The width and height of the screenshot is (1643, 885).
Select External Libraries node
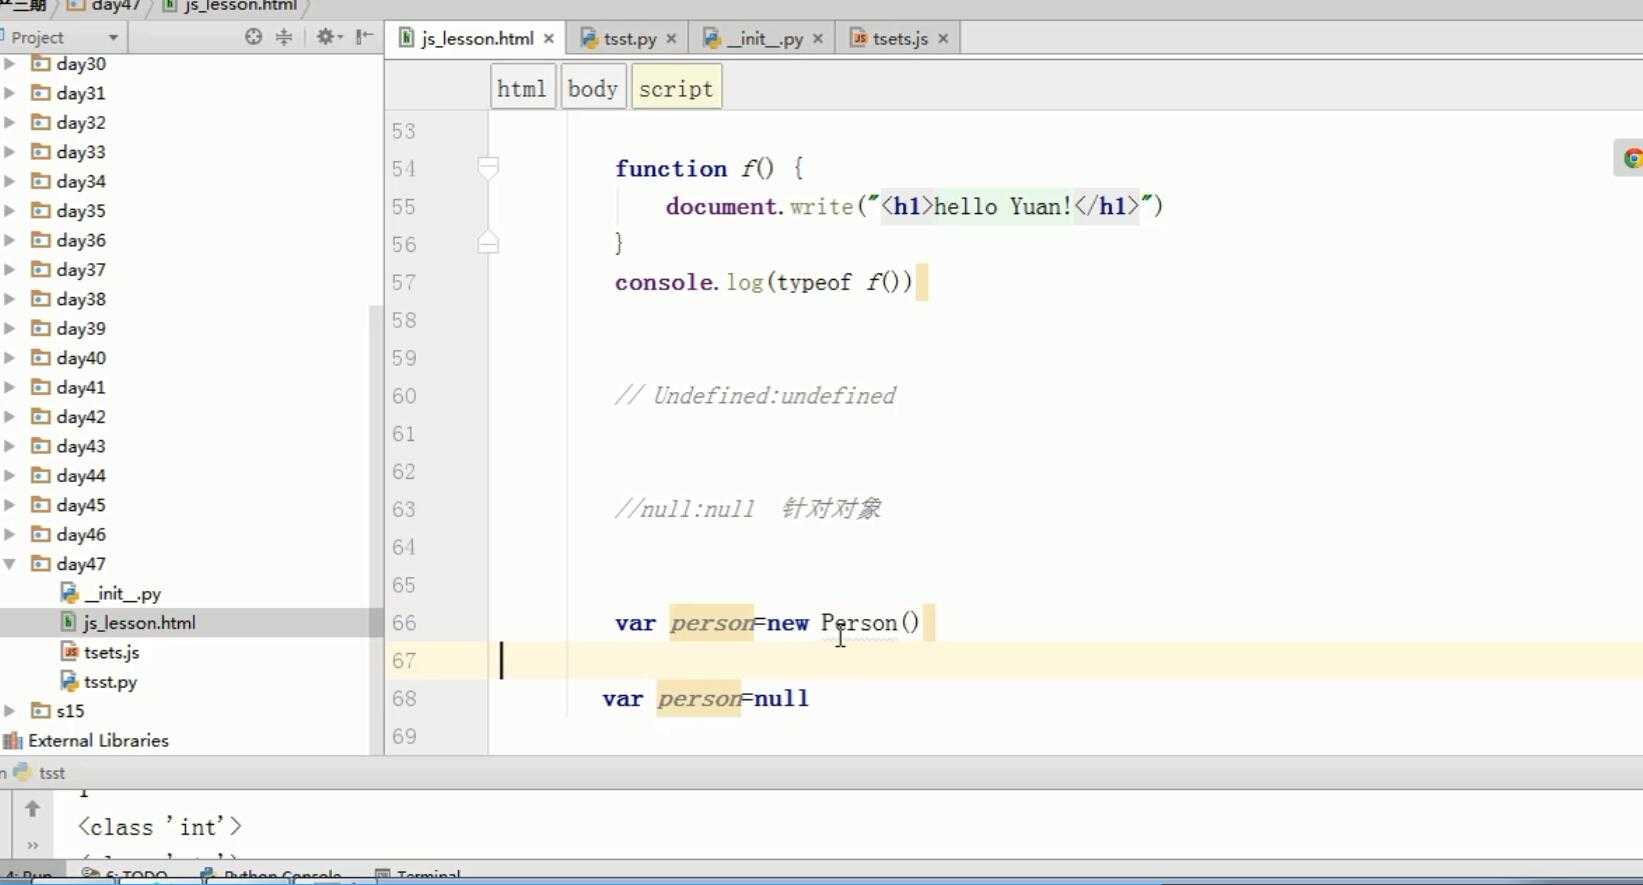click(x=98, y=740)
